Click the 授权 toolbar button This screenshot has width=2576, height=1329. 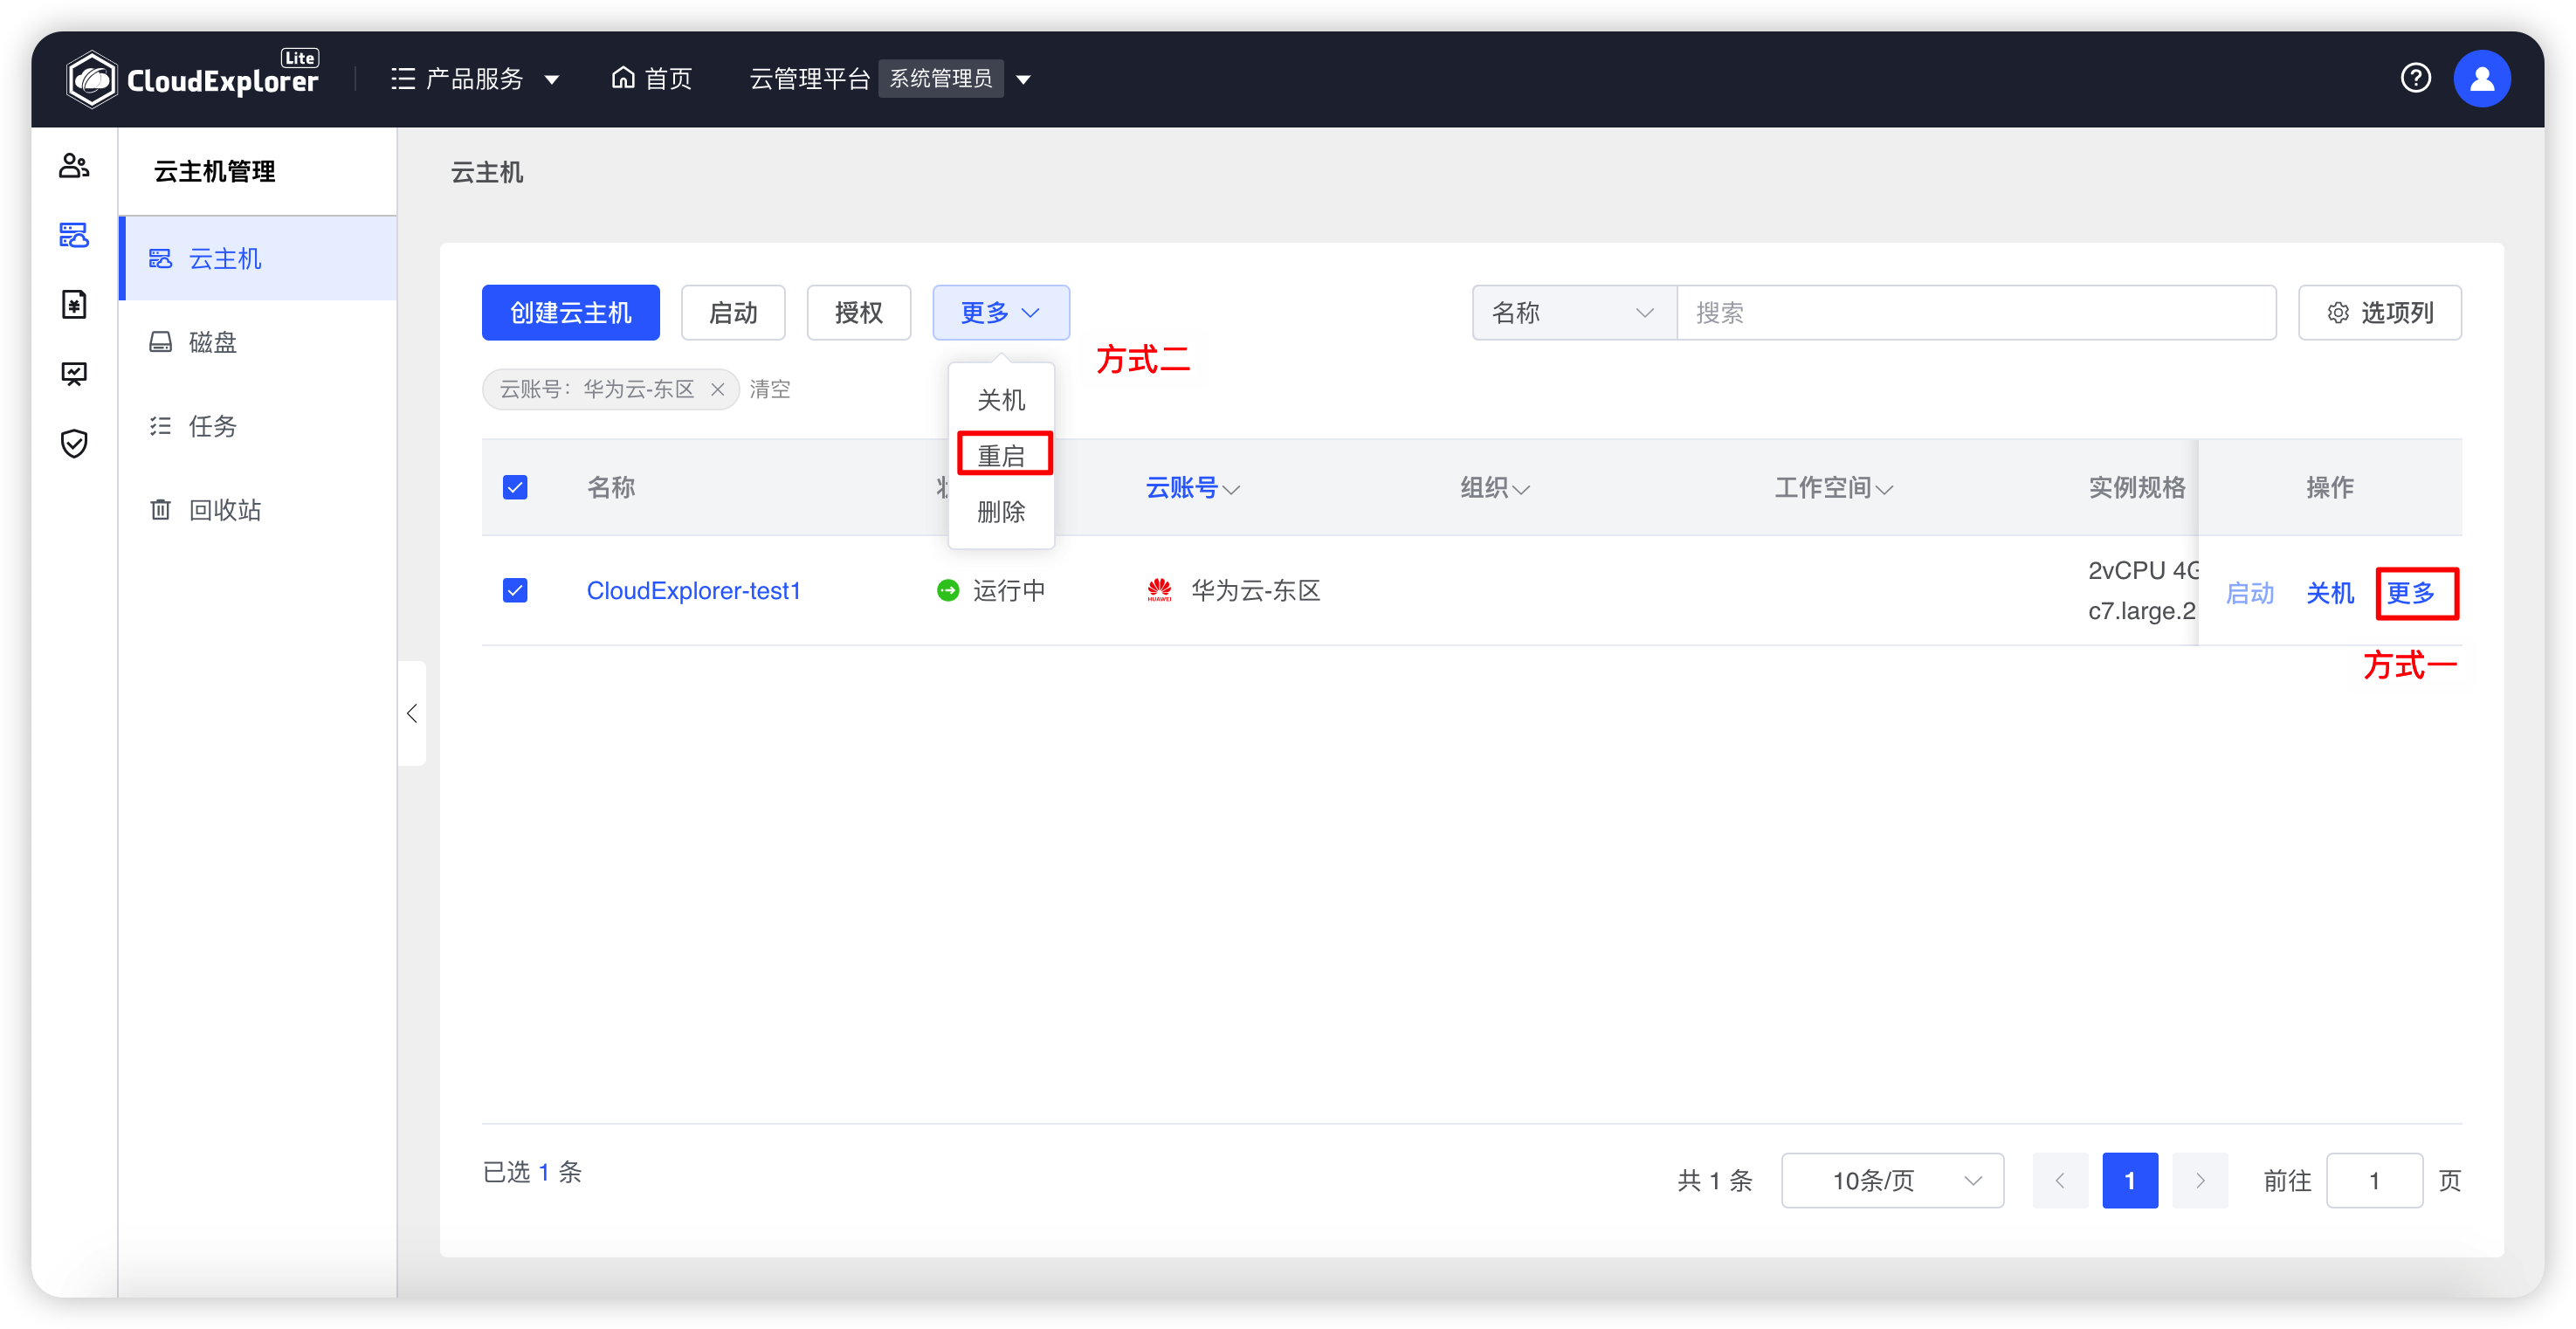click(859, 313)
